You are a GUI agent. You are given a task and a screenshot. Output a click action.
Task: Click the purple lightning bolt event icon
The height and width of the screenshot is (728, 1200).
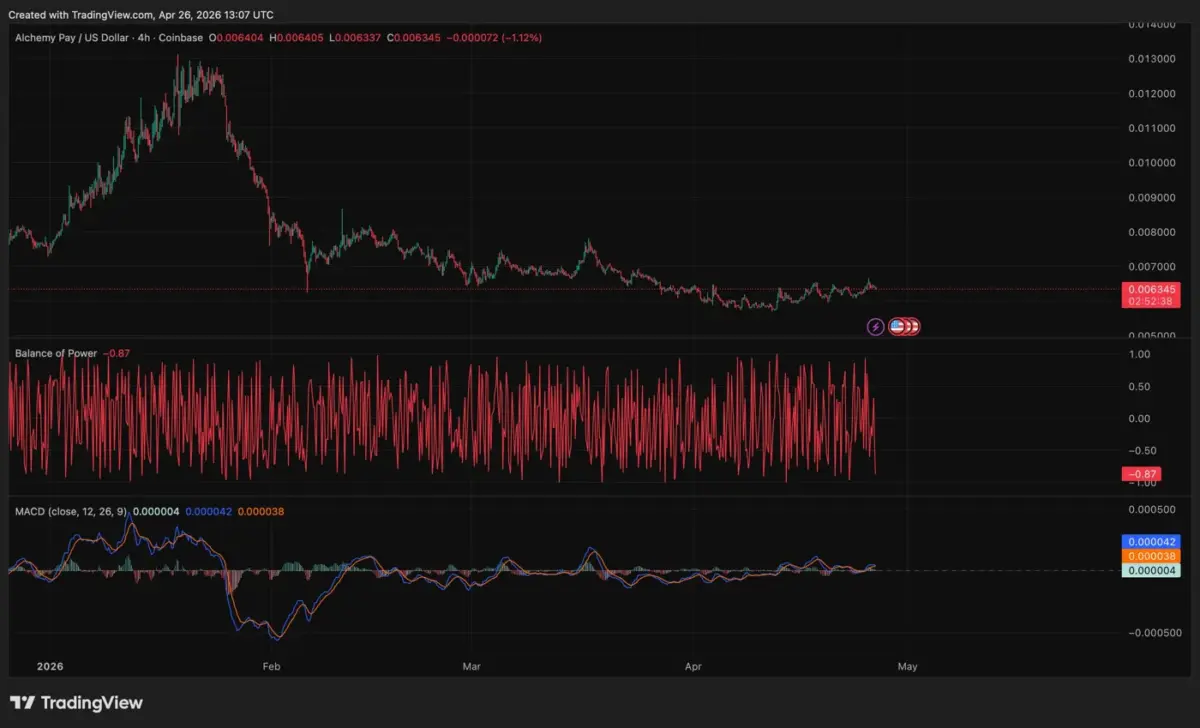pyautogui.click(x=875, y=326)
